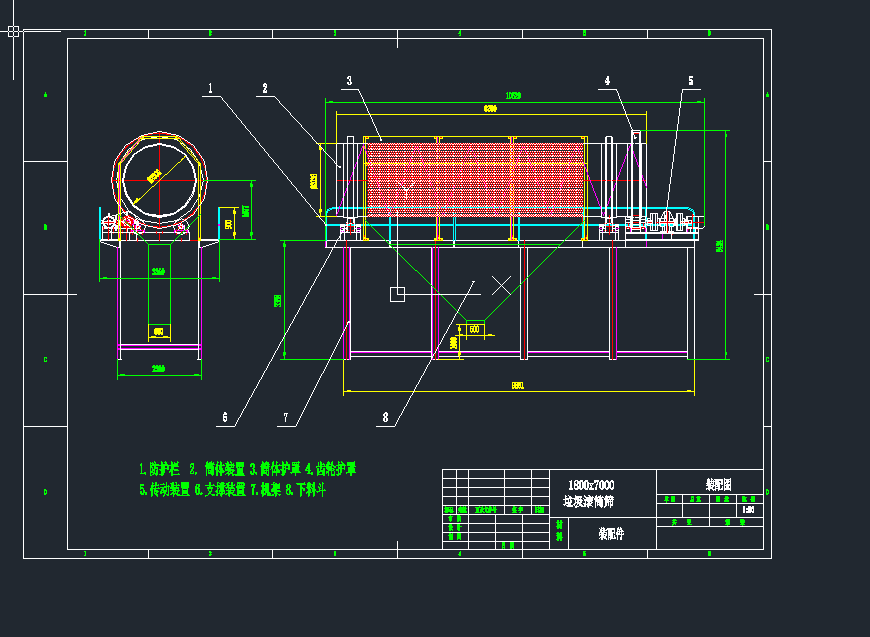Viewport: 870px width, 637px height.
Task: Pick callout number 7 label
Action: [x=285, y=418]
